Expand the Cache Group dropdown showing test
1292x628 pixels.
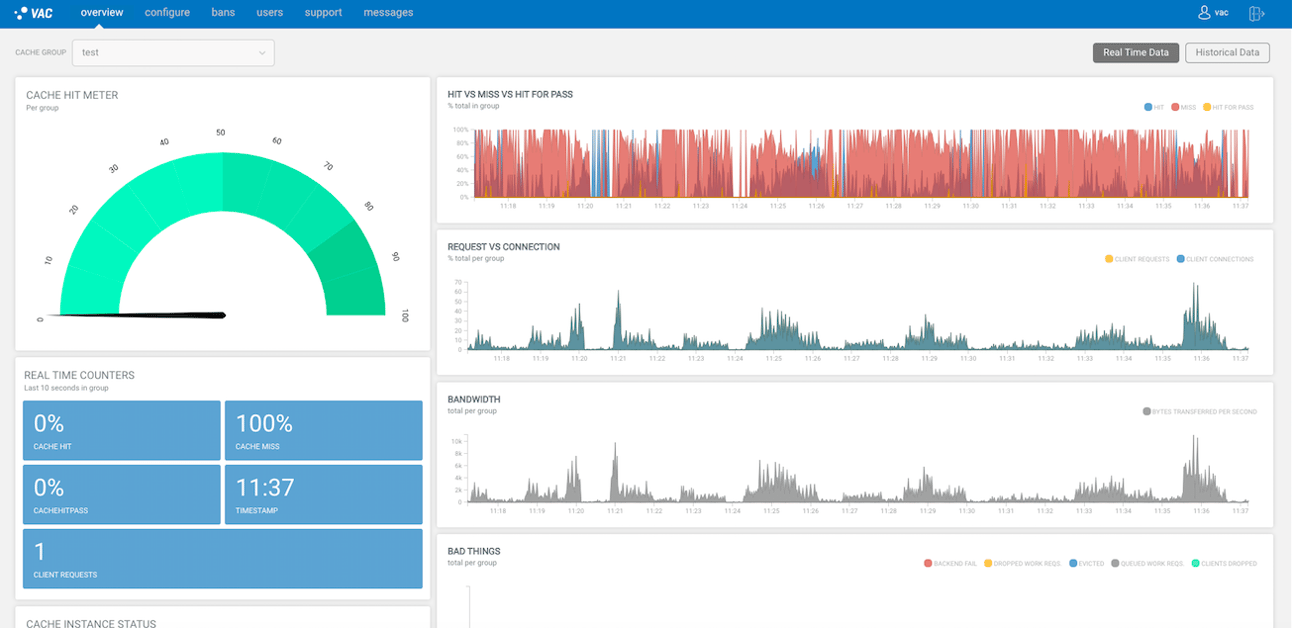pos(173,52)
